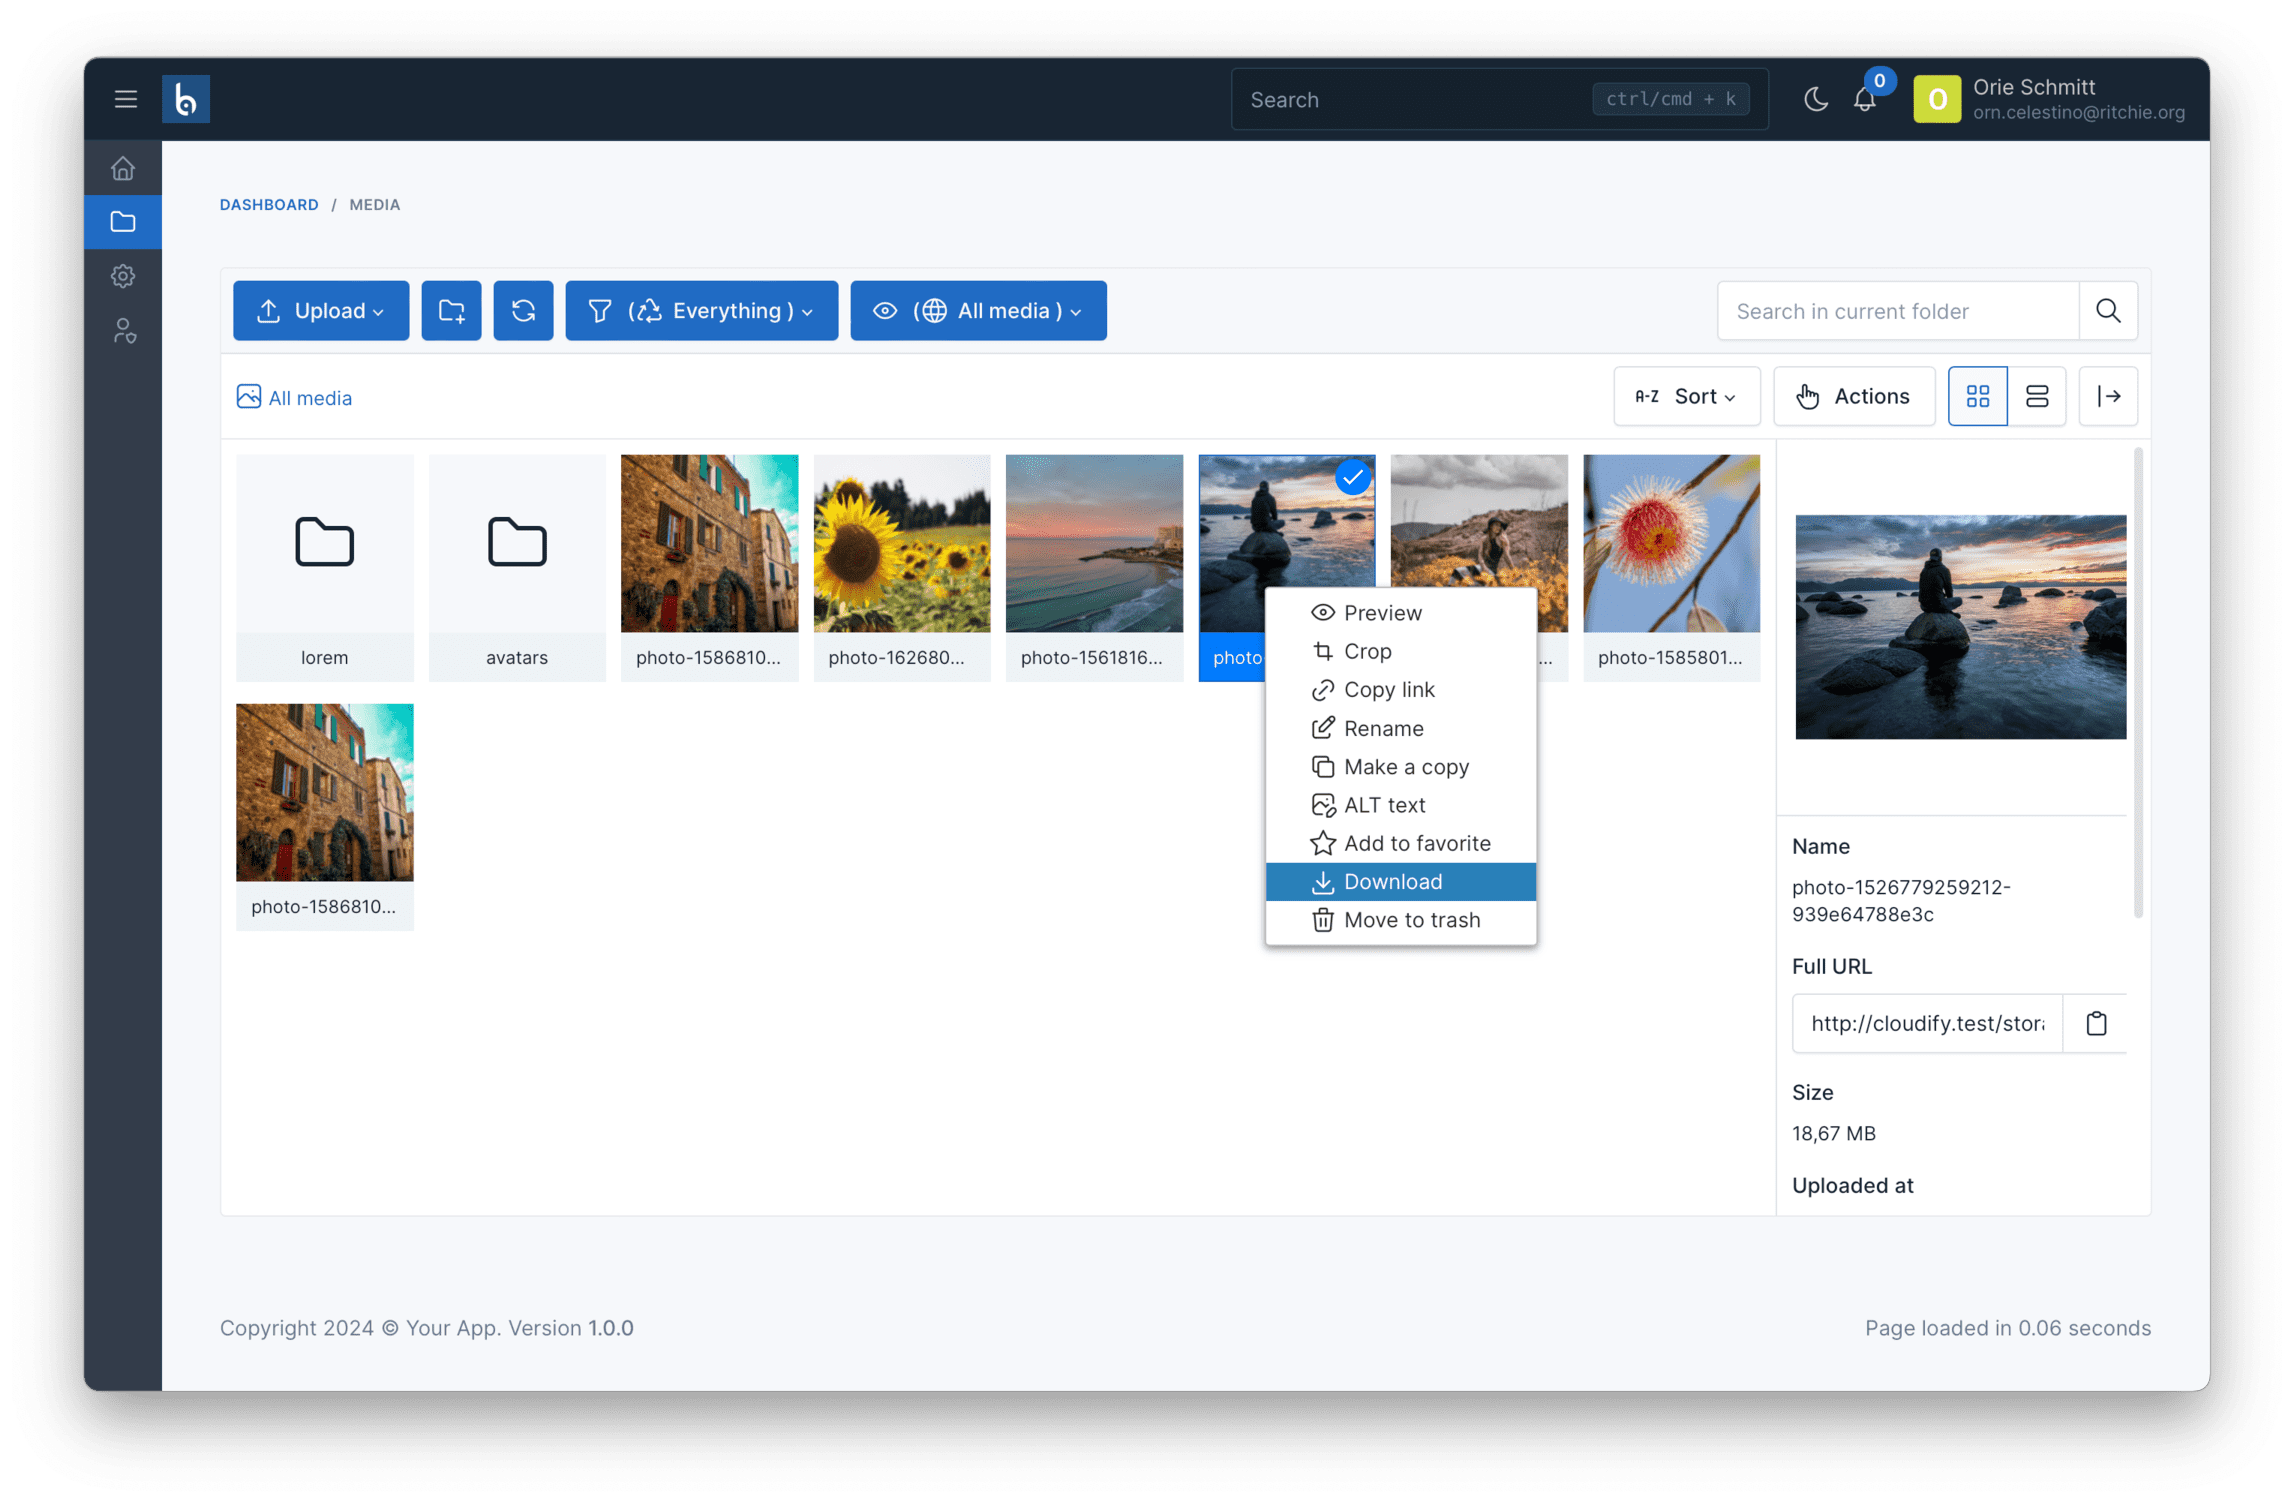Select the sunflower photo thumbnail
The width and height of the screenshot is (2294, 1502).
901,544
